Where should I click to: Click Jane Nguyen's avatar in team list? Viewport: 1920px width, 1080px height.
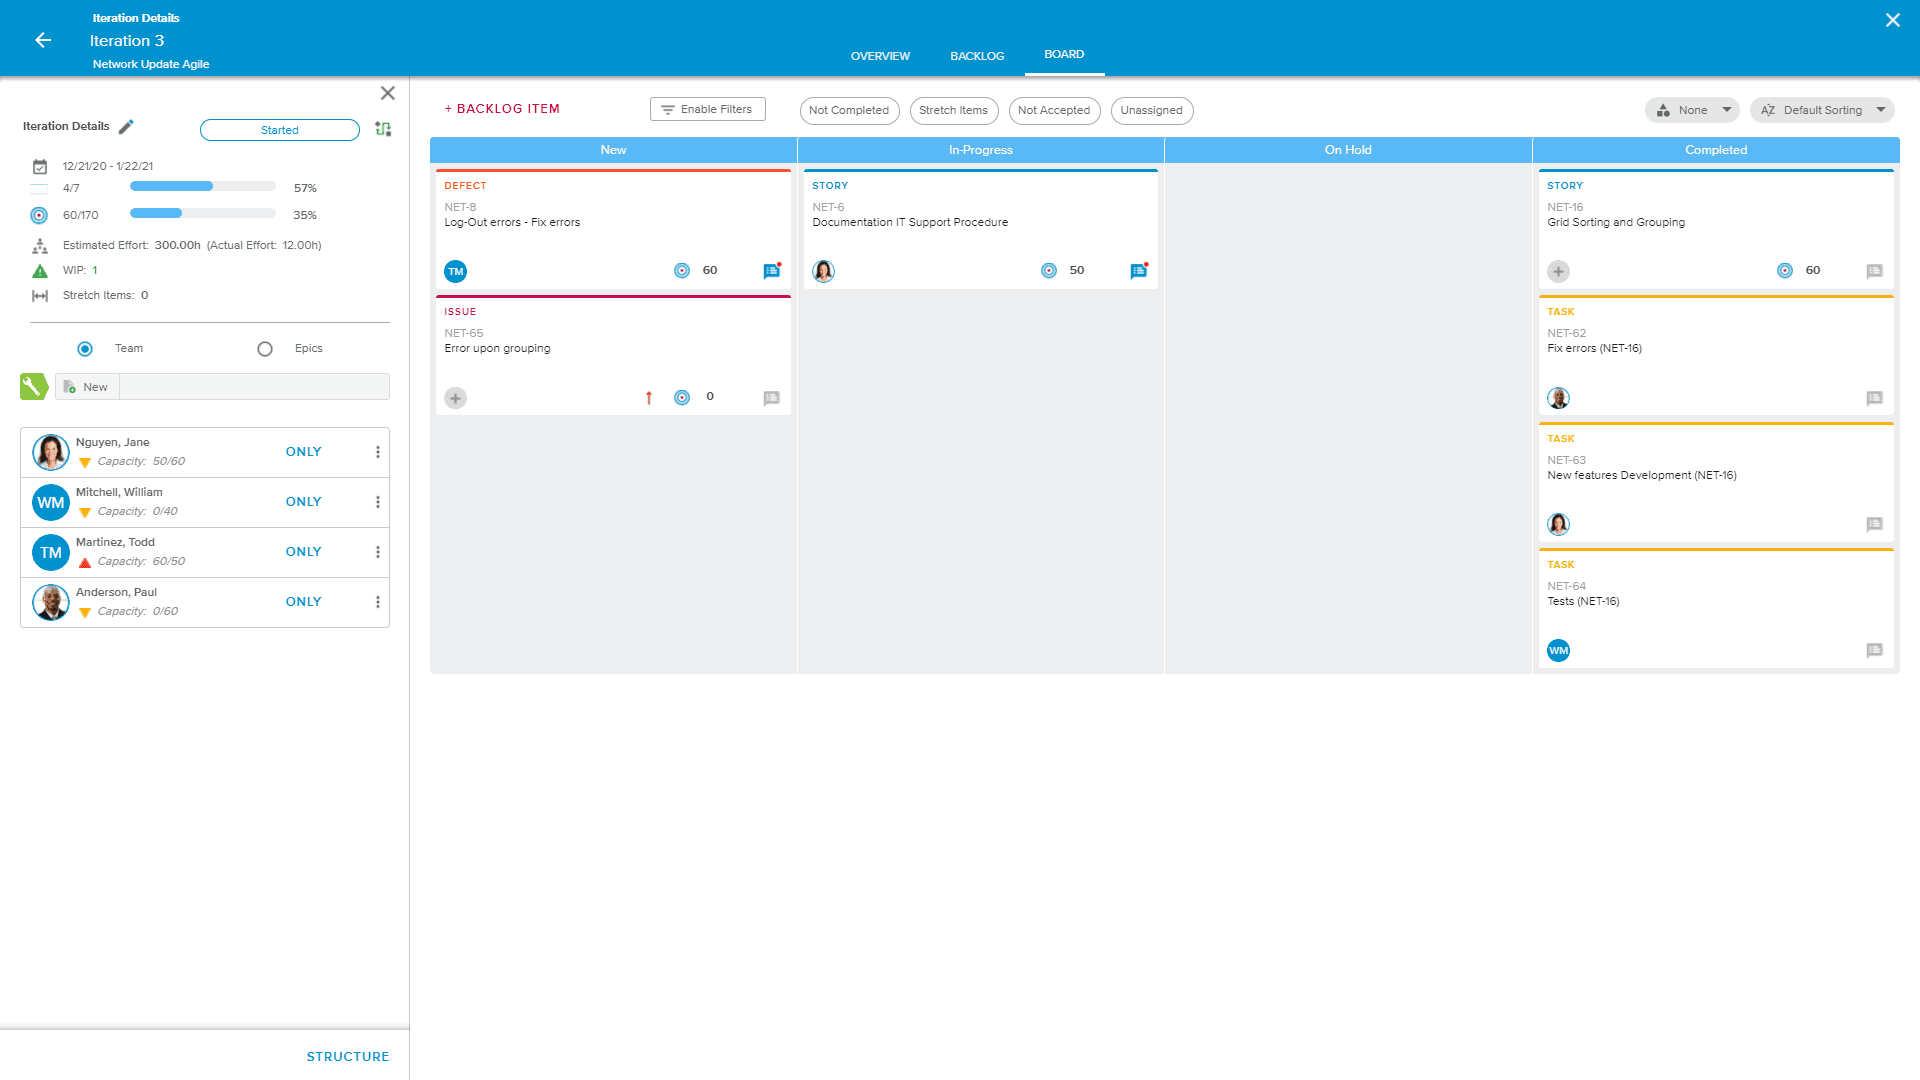coord(51,452)
